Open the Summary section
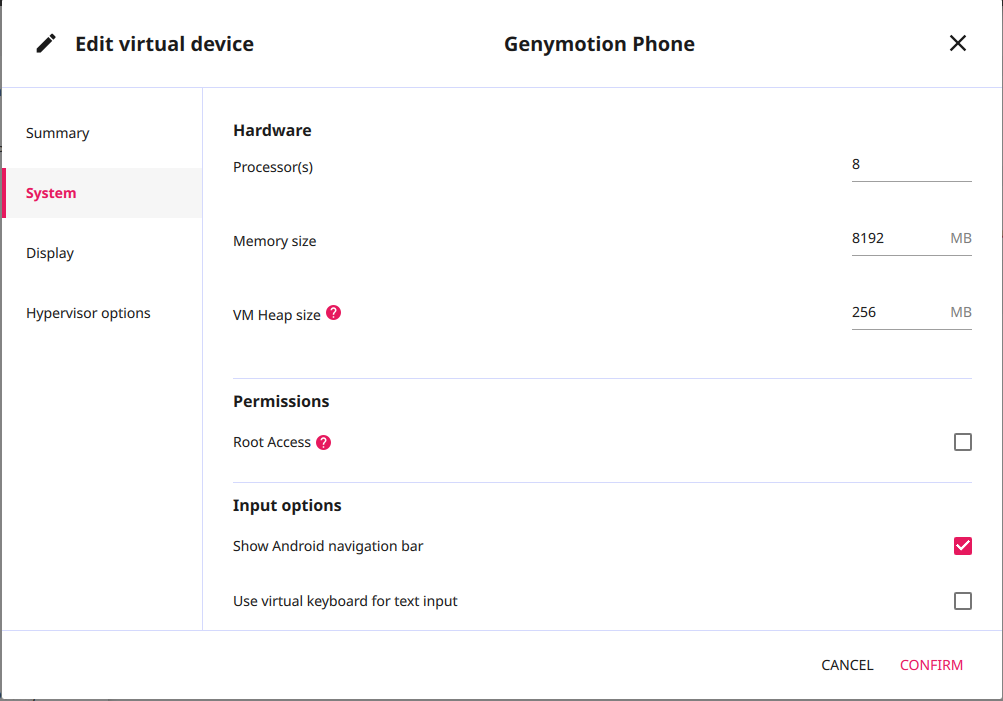The height and width of the screenshot is (701, 1003). pos(57,132)
